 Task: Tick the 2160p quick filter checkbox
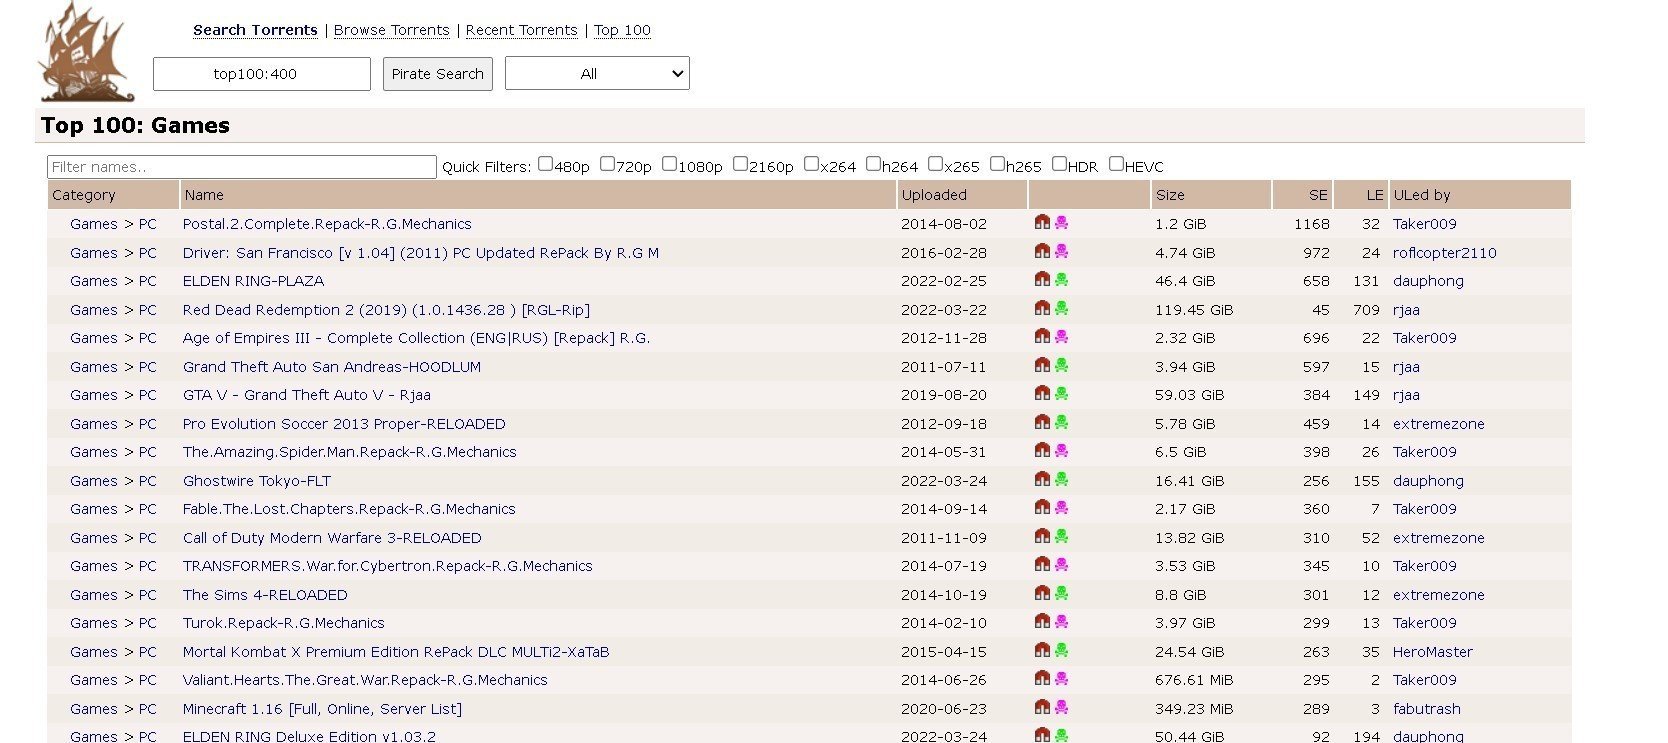point(740,163)
